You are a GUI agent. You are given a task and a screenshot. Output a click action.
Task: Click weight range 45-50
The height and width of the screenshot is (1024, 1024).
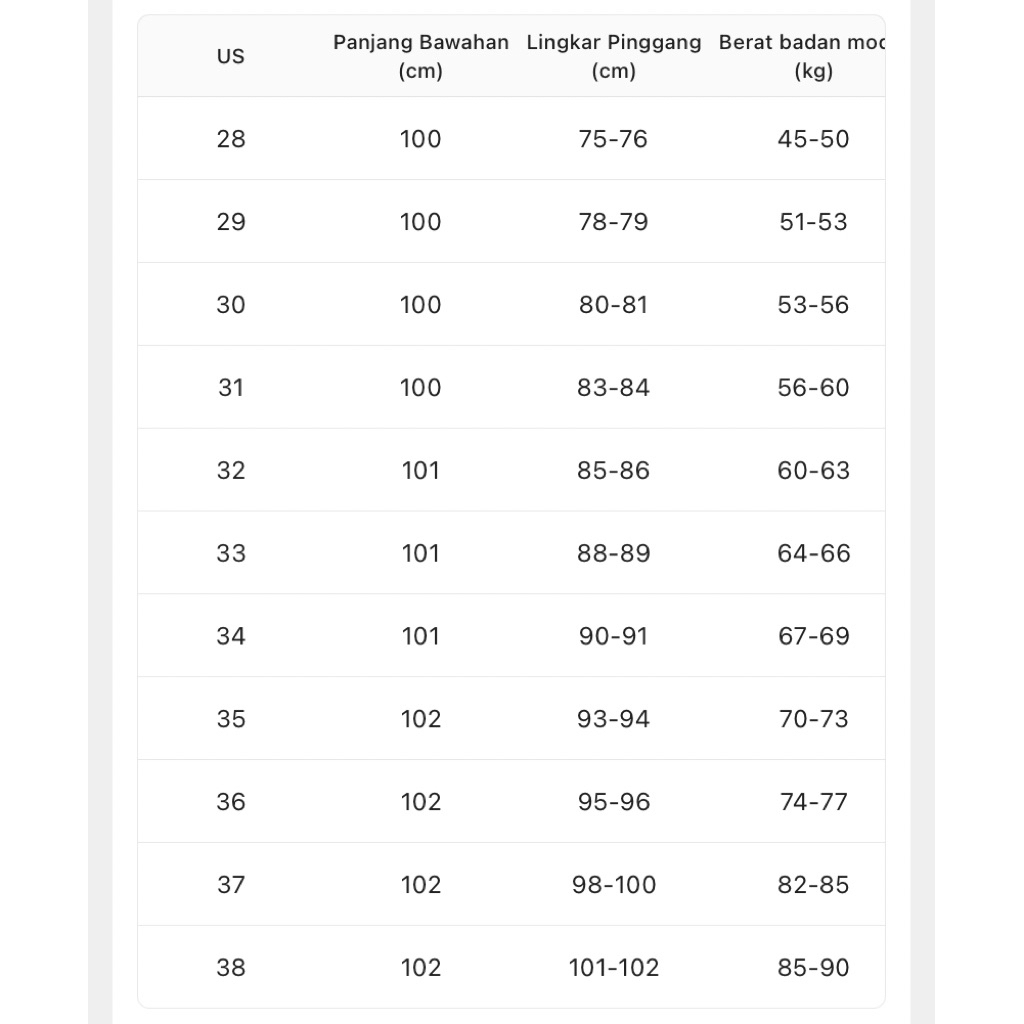(x=813, y=139)
